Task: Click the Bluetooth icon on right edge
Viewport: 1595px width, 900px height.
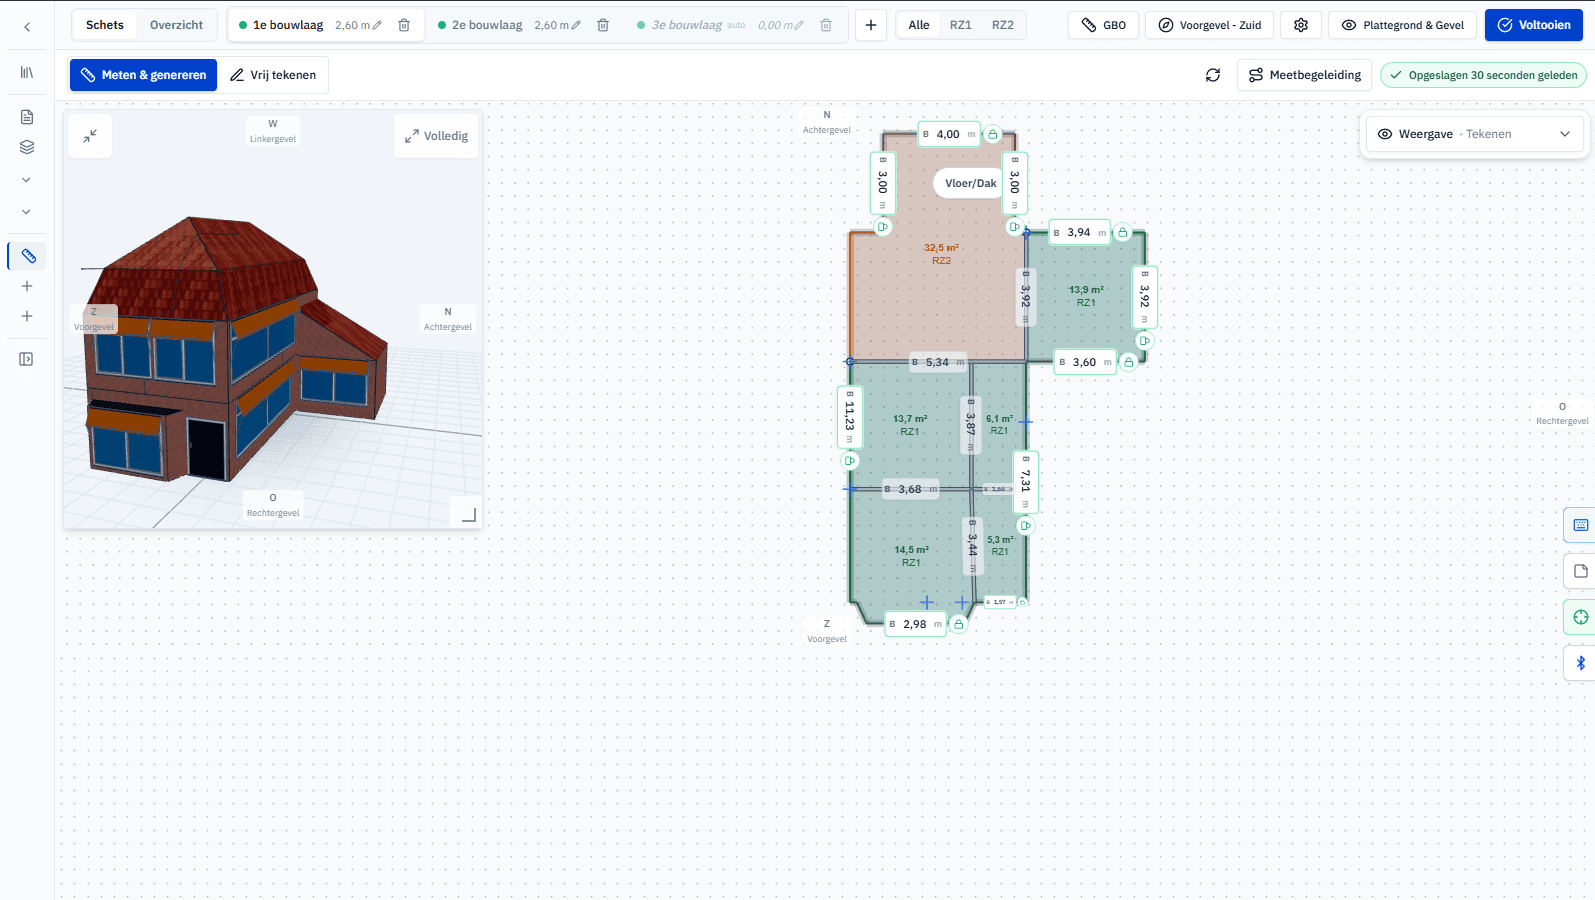Action: point(1580,663)
